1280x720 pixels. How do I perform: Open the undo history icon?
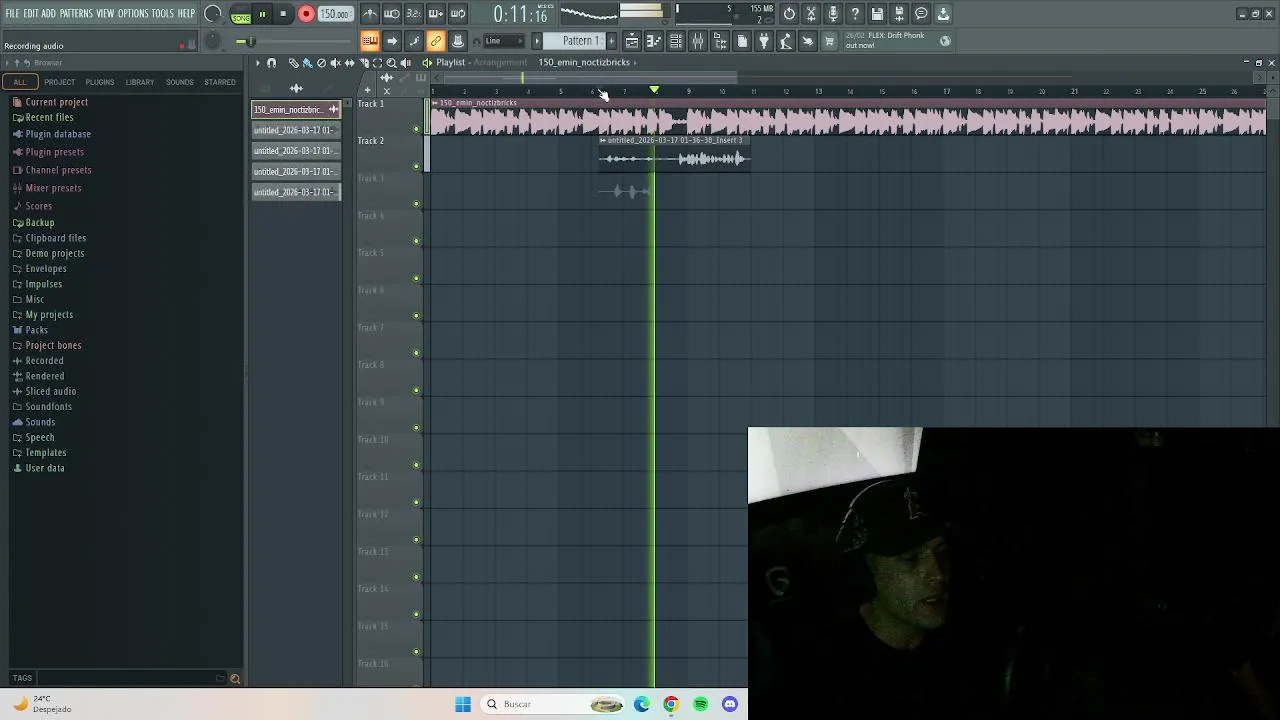(789, 14)
